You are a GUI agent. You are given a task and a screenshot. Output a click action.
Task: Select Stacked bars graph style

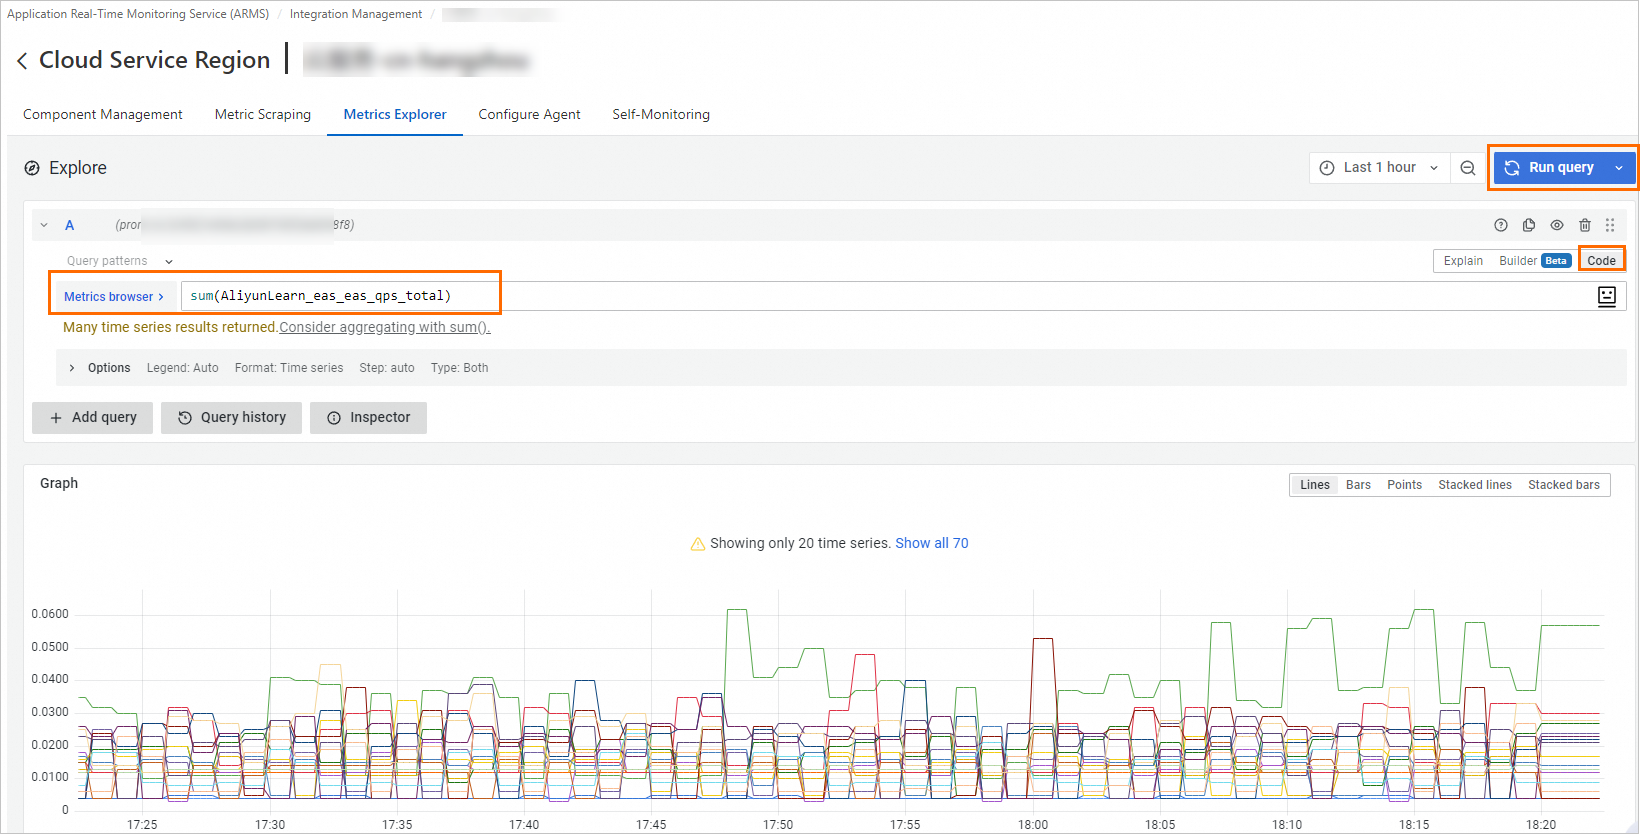[1564, 485]
